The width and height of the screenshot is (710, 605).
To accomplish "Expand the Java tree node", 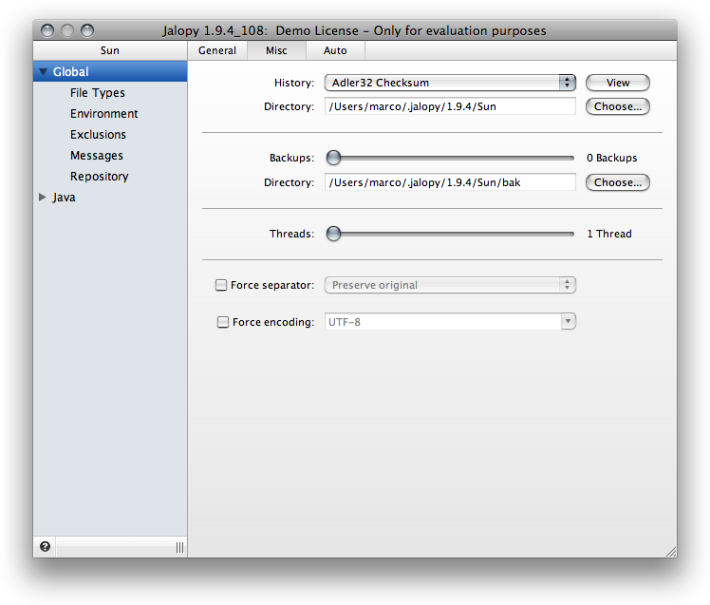I will [43, 197].
